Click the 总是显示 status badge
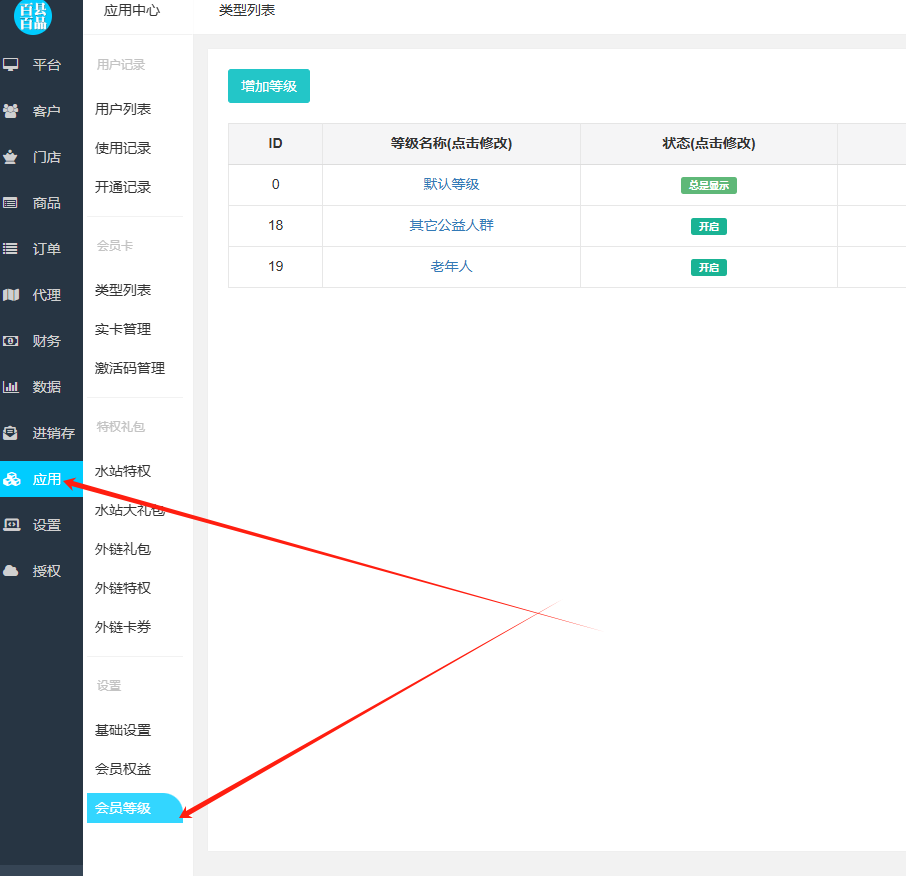 point(708,186)
